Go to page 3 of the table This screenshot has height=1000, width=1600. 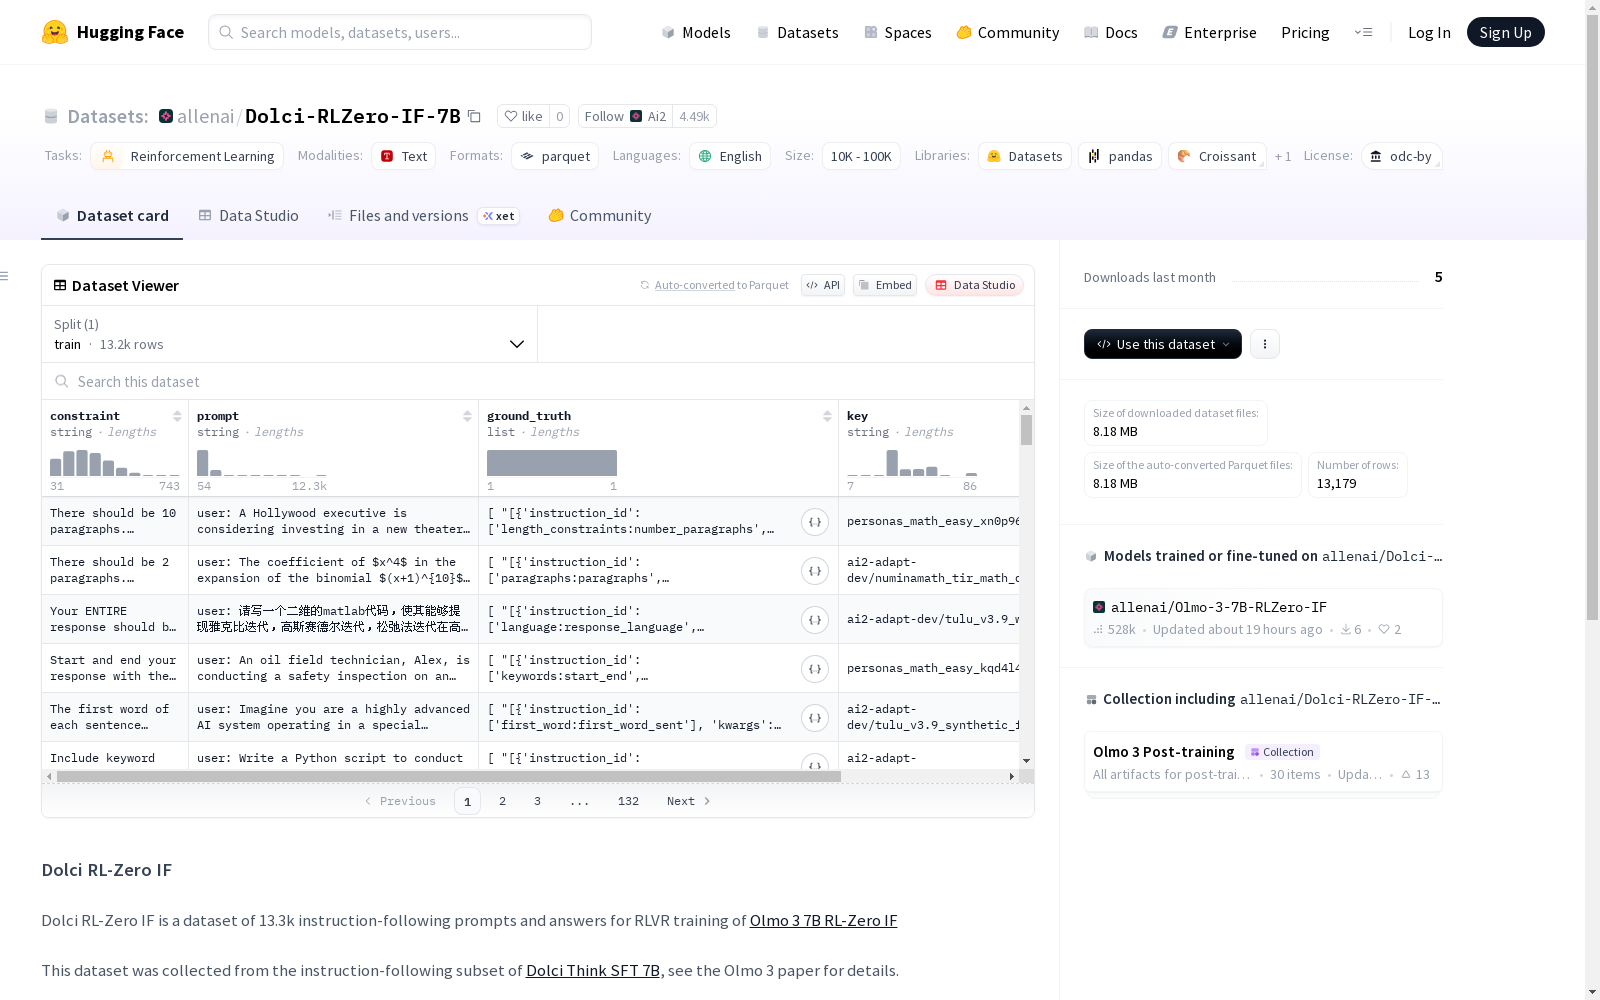(537, 801)
